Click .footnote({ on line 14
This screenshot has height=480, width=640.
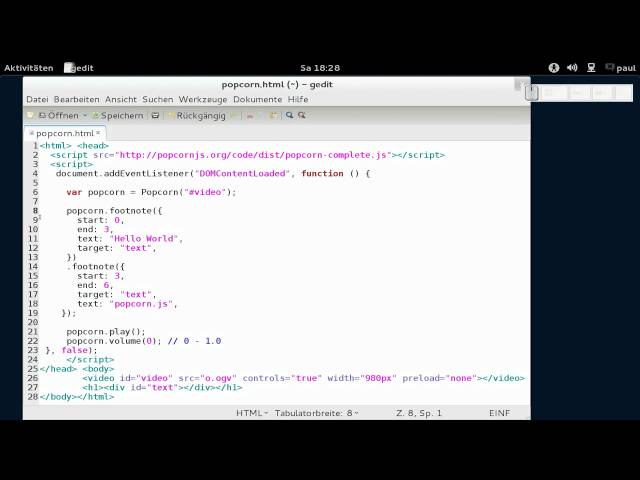[96, 267]
